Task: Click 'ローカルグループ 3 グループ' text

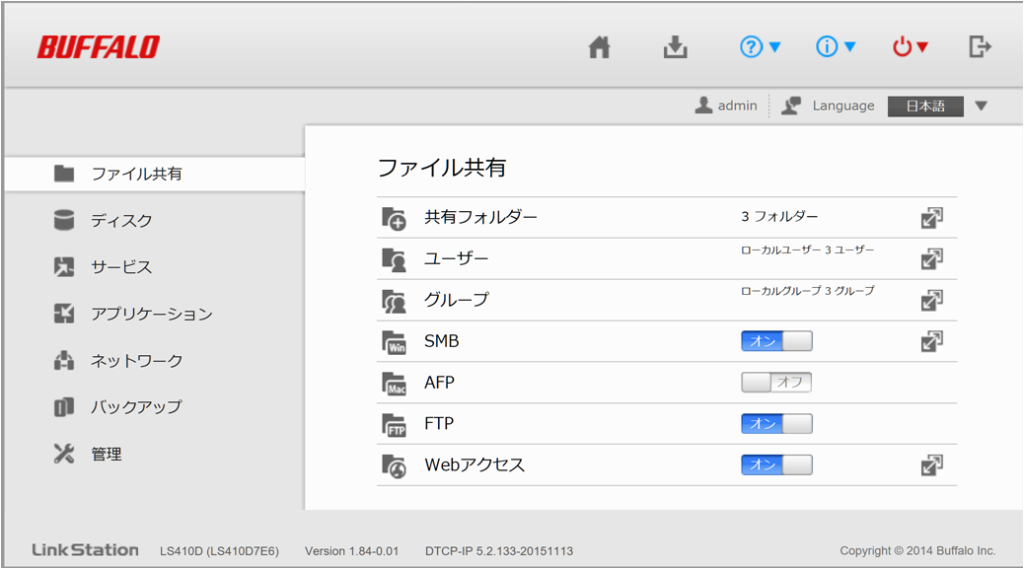Action: (807, 291)
